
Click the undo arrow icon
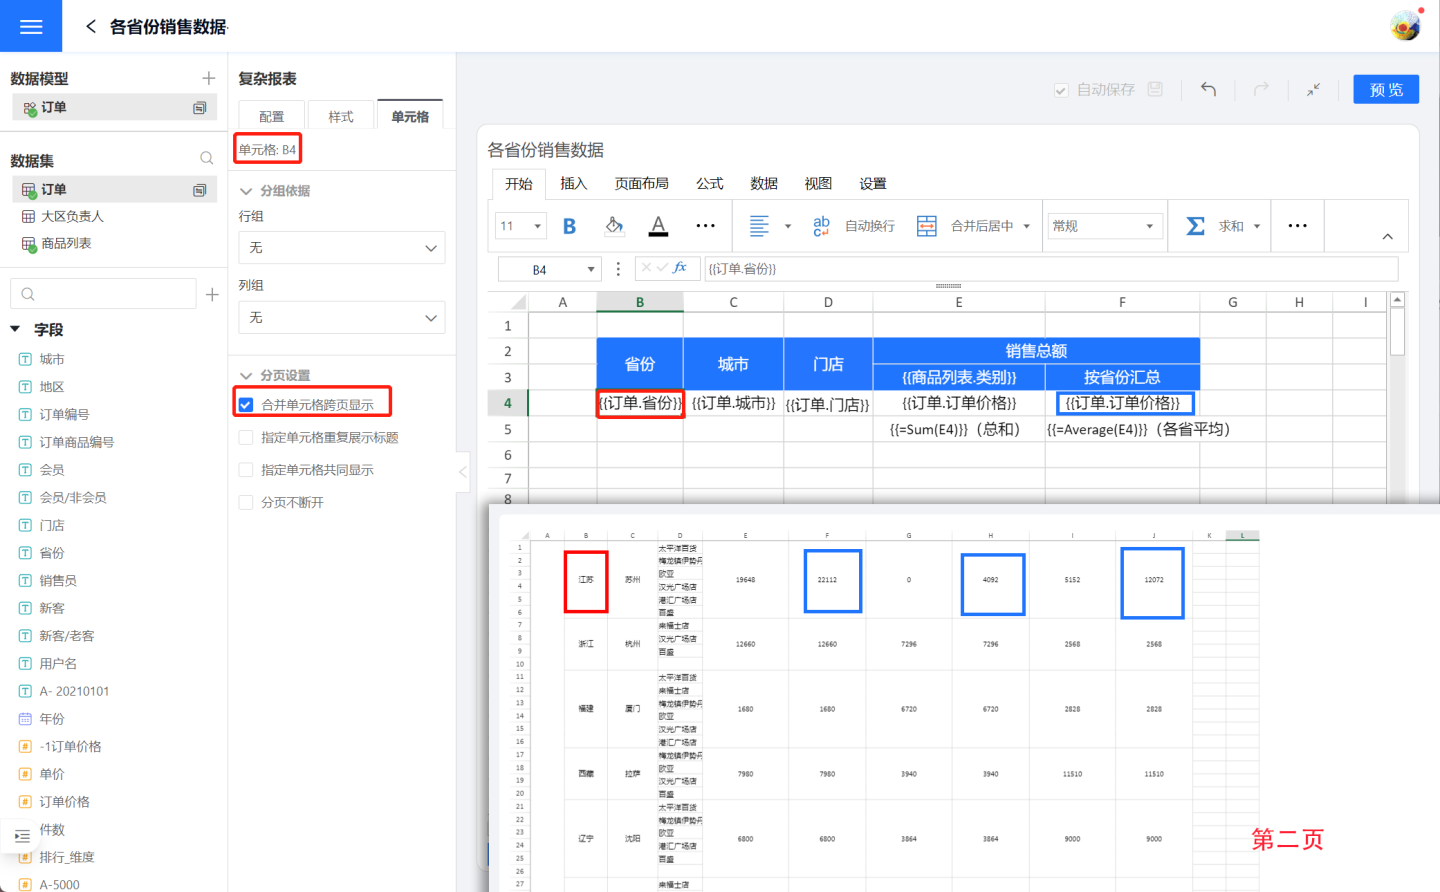pyautogui.click(x=1208, y=90)
